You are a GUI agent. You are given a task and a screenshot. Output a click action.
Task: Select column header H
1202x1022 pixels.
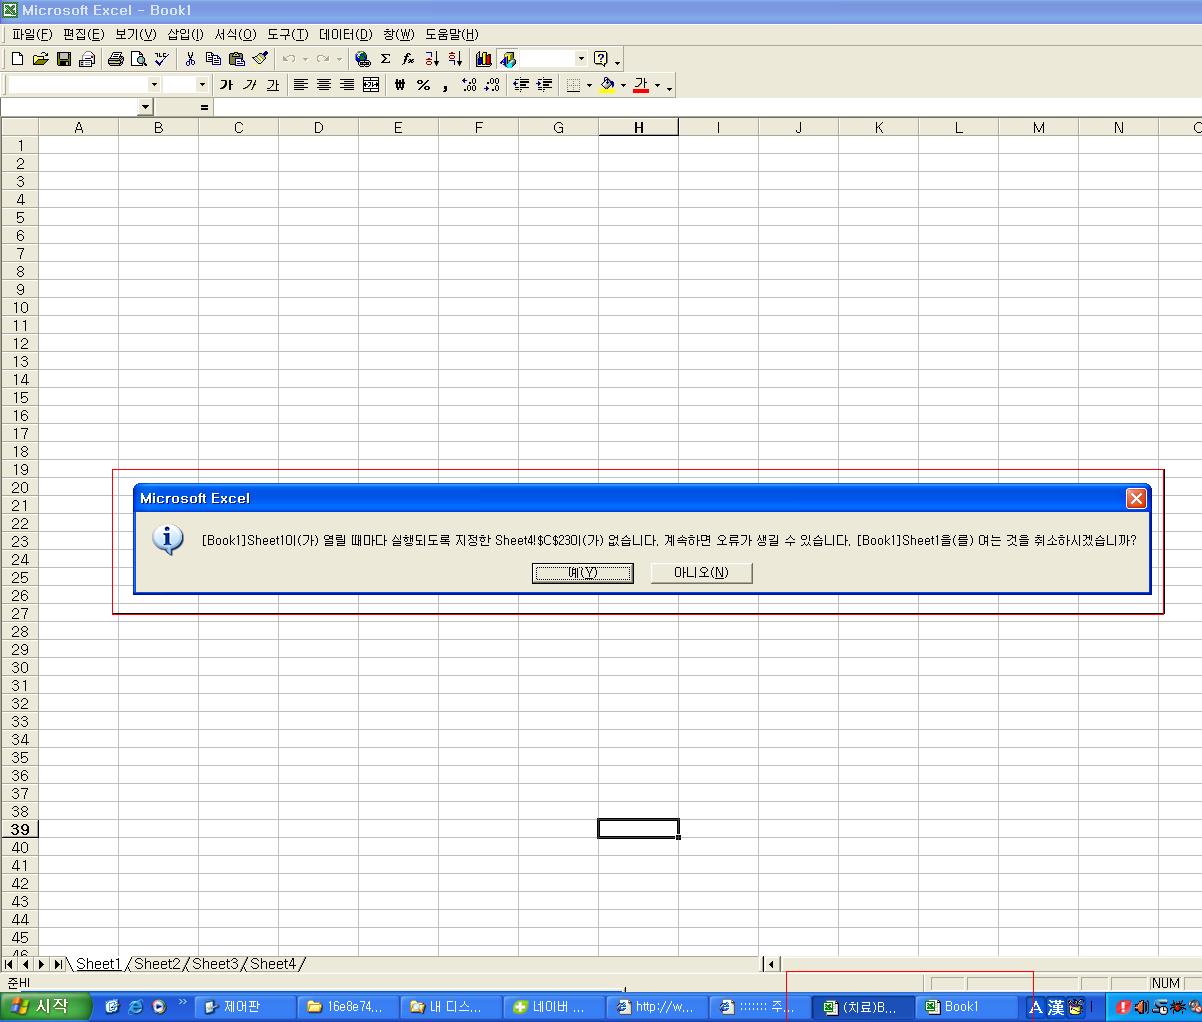coord(638,127)
